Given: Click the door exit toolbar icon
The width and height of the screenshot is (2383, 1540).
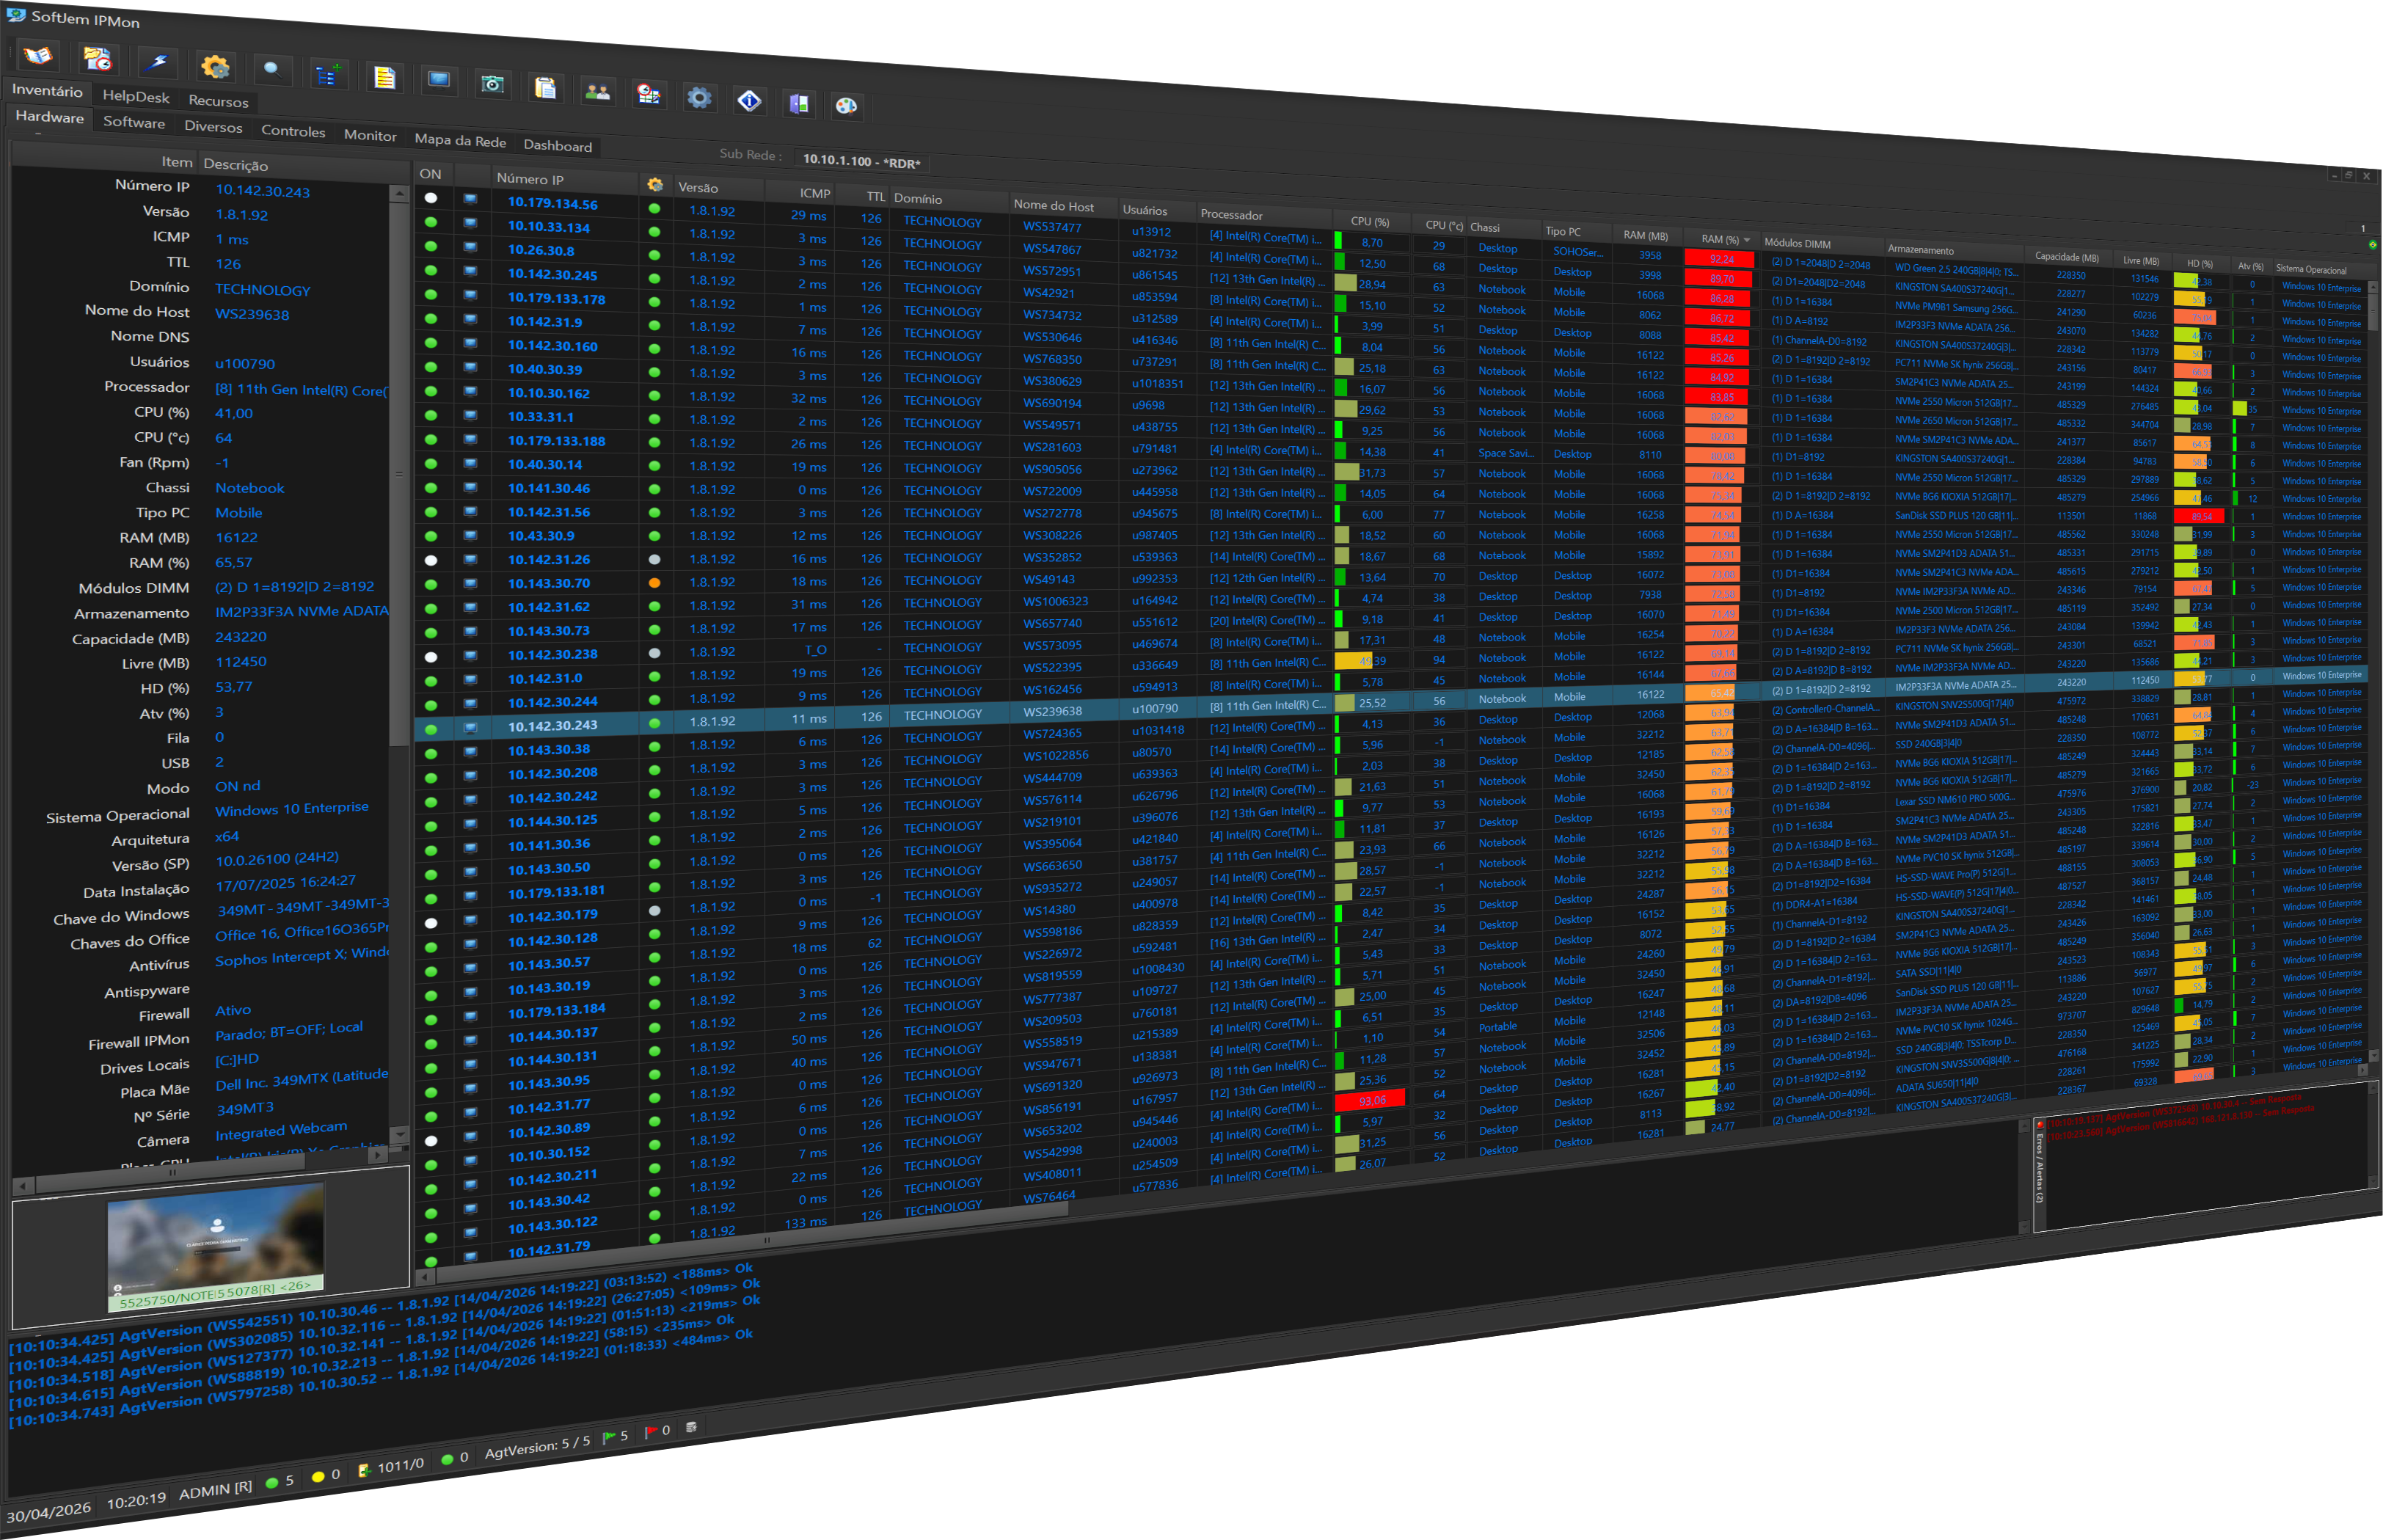Looking at the screenshot, I should tap(798, 103).
